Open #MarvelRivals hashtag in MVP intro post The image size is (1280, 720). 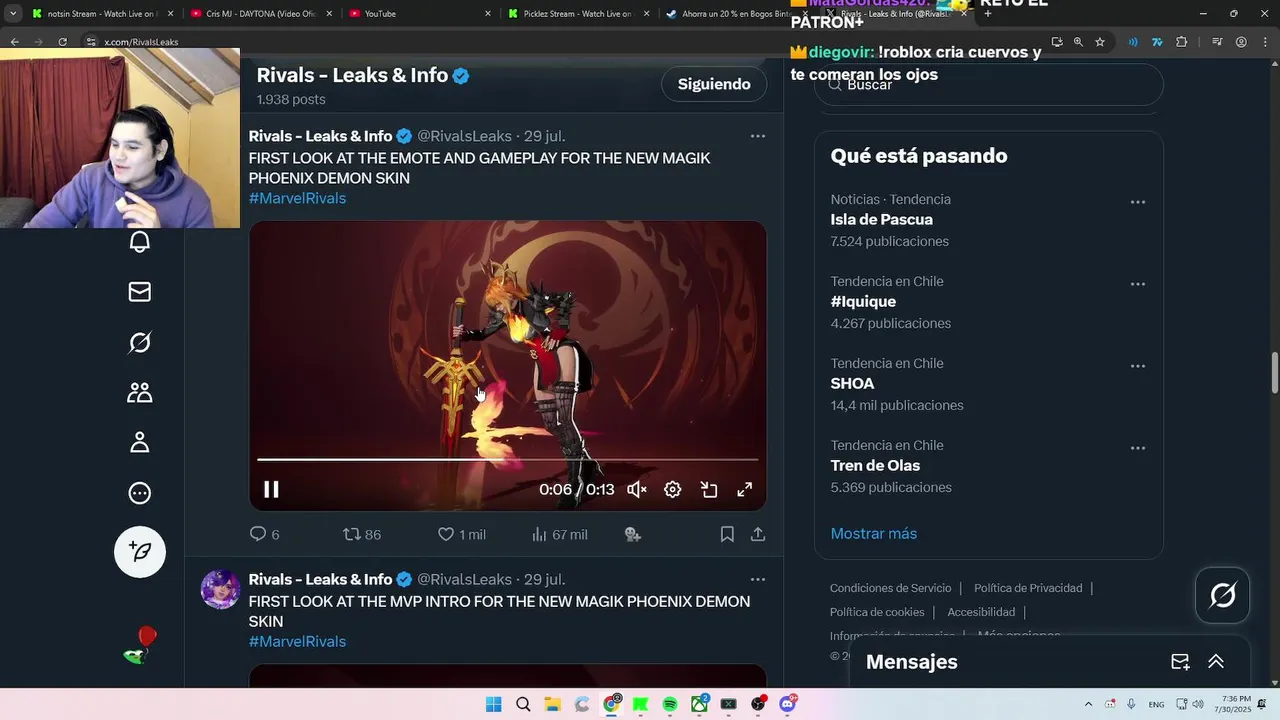point(297,641)
